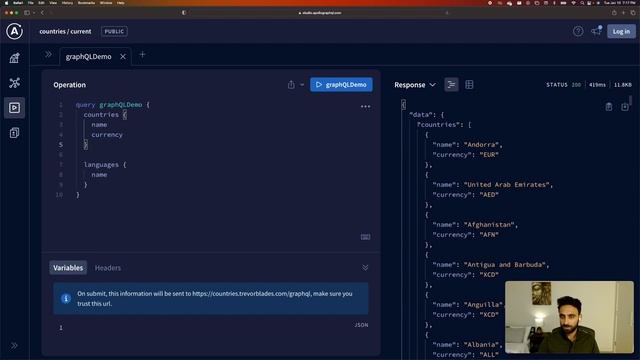Open the Apple menu

[6, 2]
